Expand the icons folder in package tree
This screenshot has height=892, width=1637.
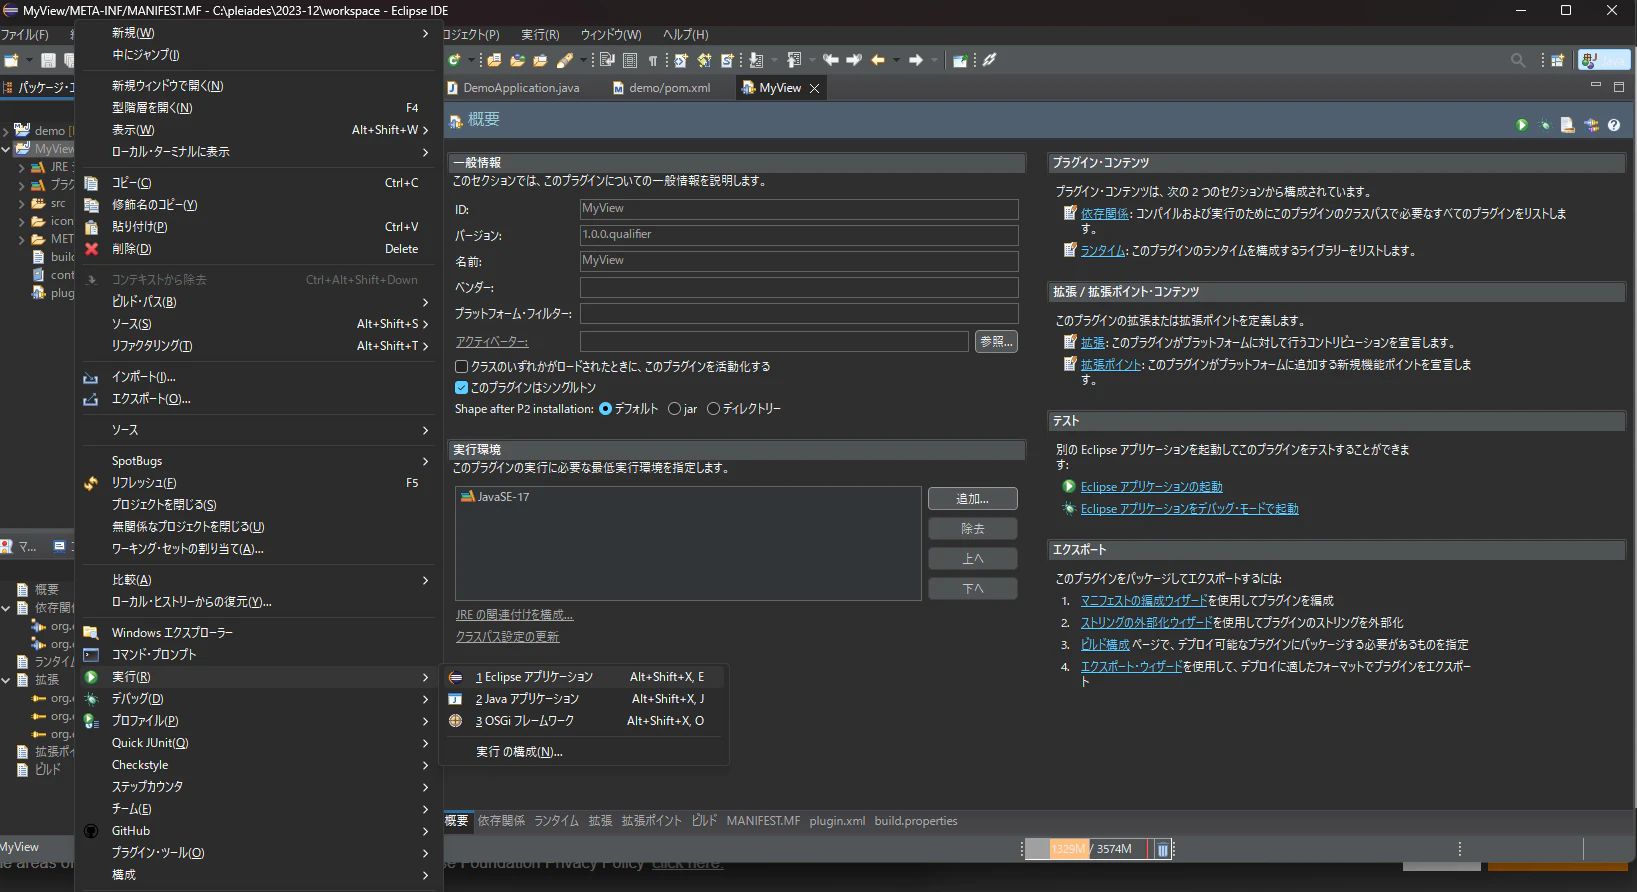21,221
